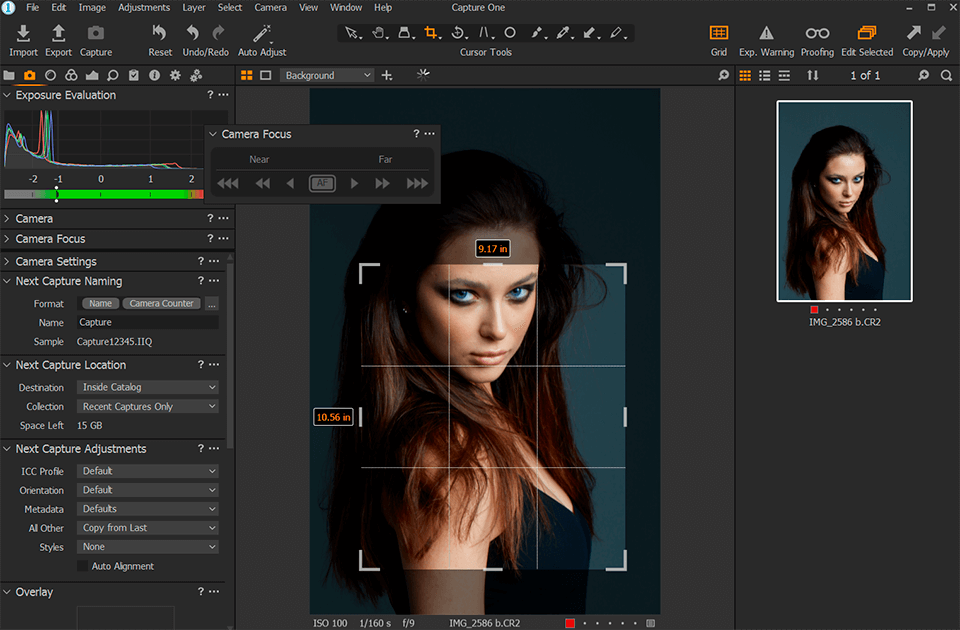
Task: Open the Layer menu
Action: [194, 7]
